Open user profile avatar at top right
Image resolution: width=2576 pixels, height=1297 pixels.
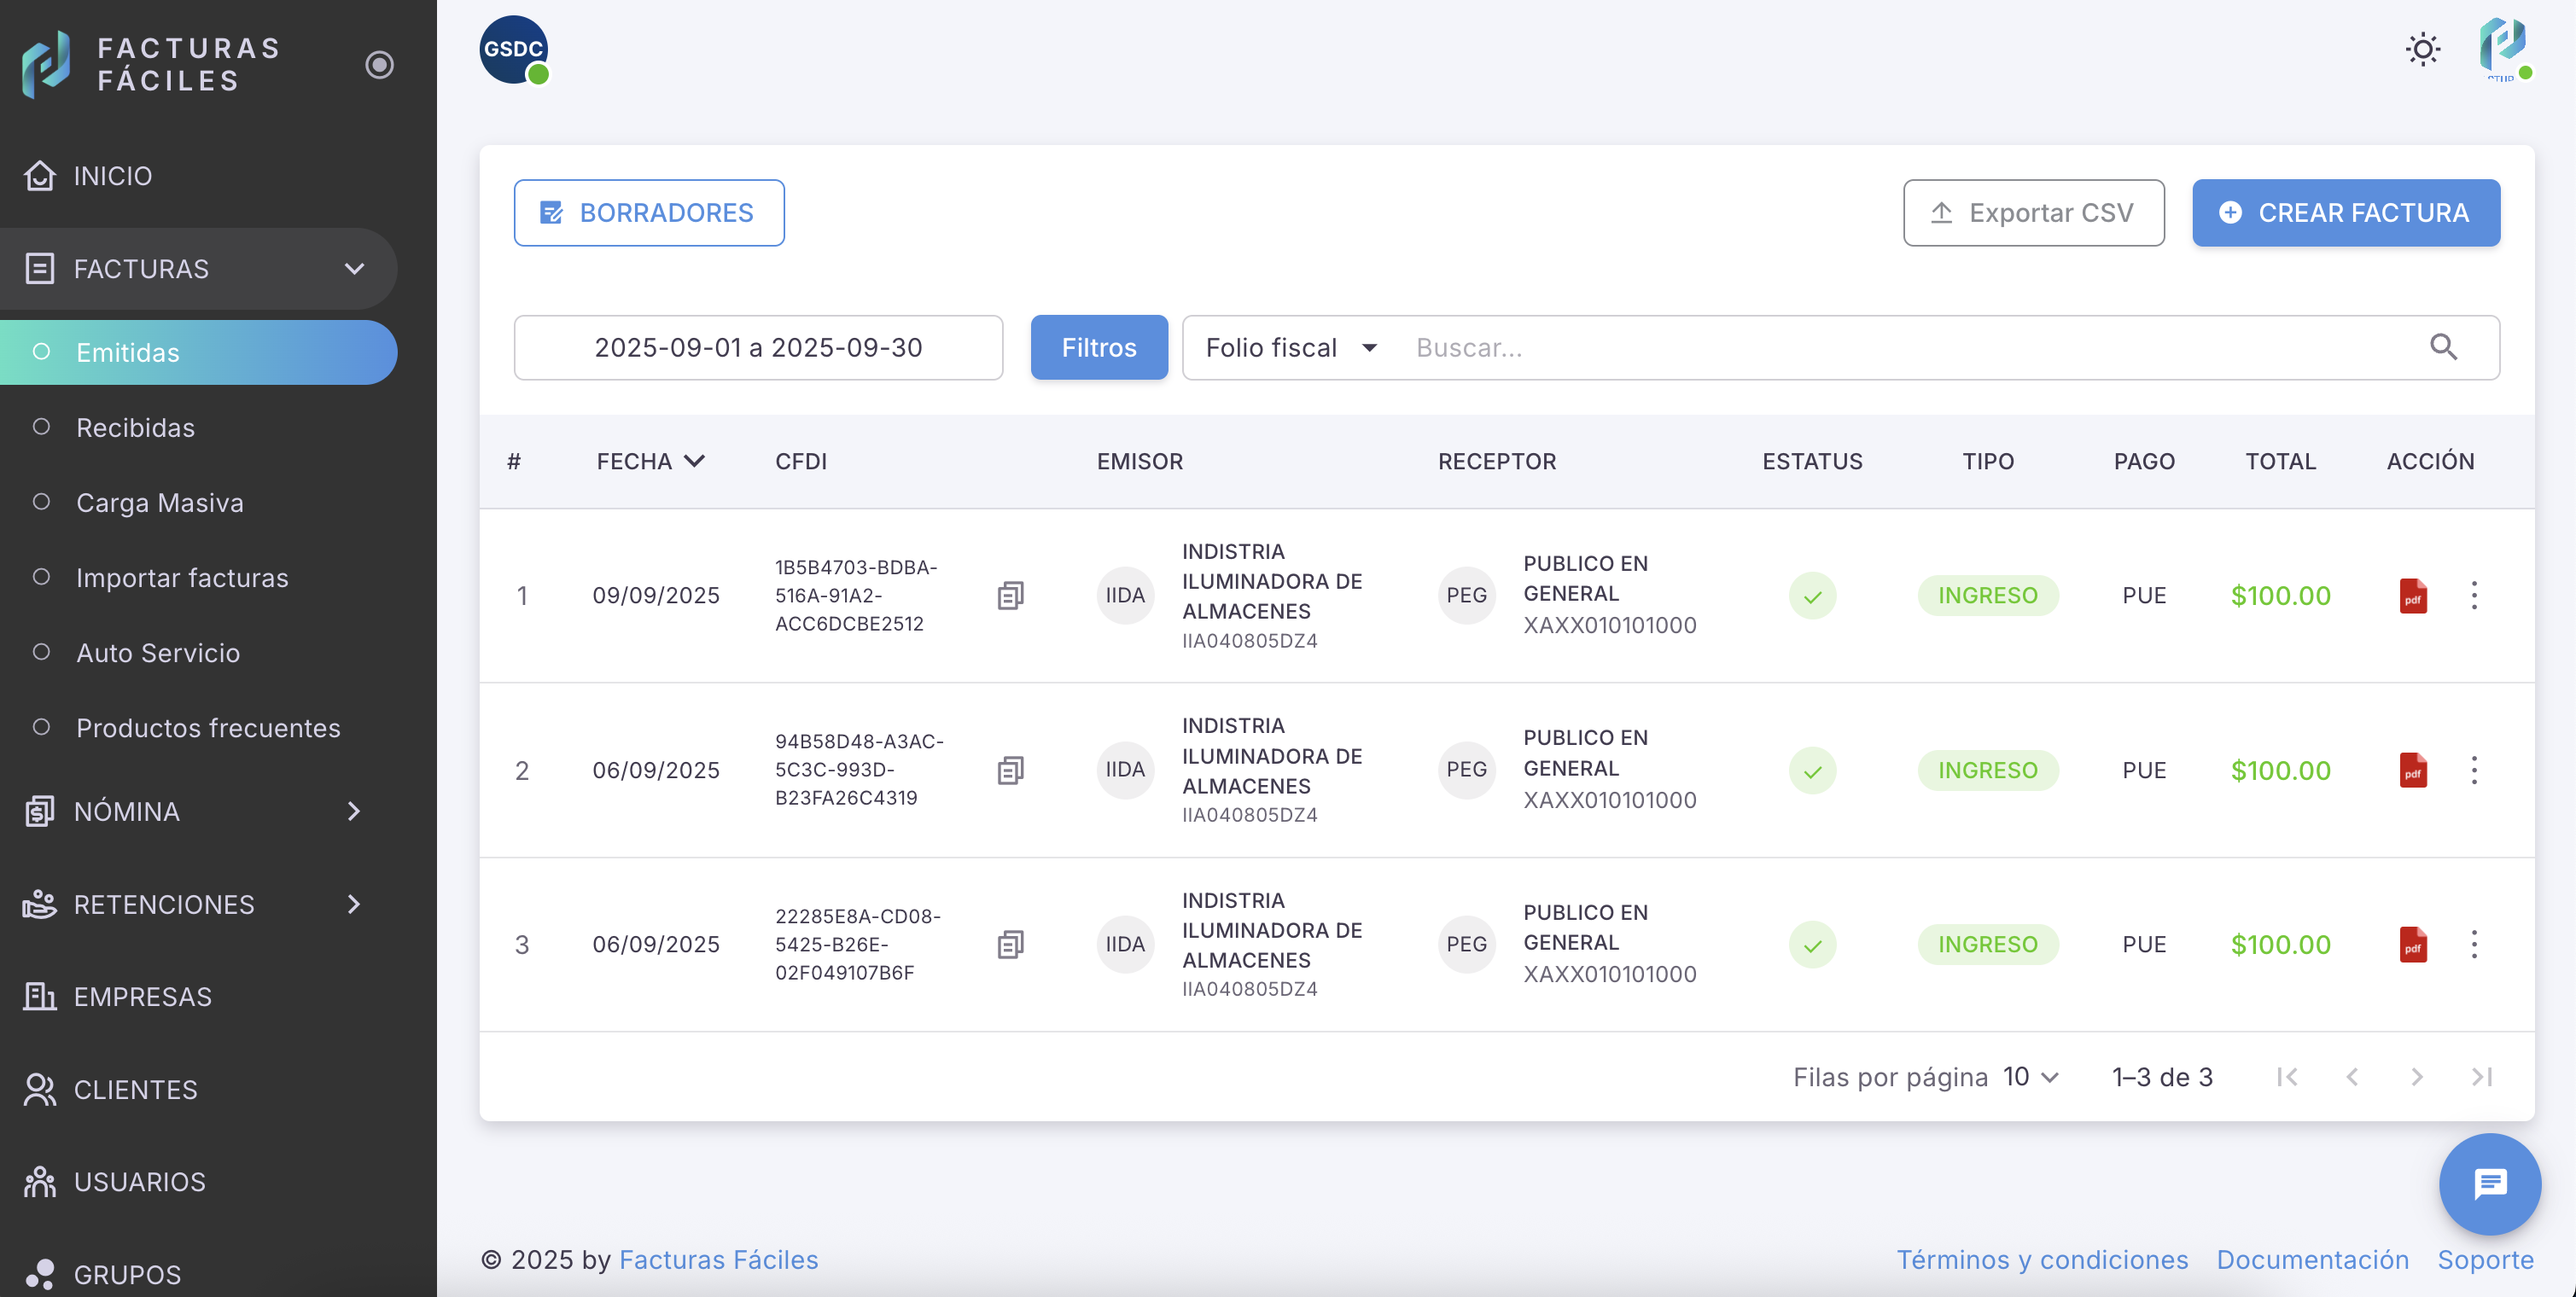click(x=2502, y=47)
